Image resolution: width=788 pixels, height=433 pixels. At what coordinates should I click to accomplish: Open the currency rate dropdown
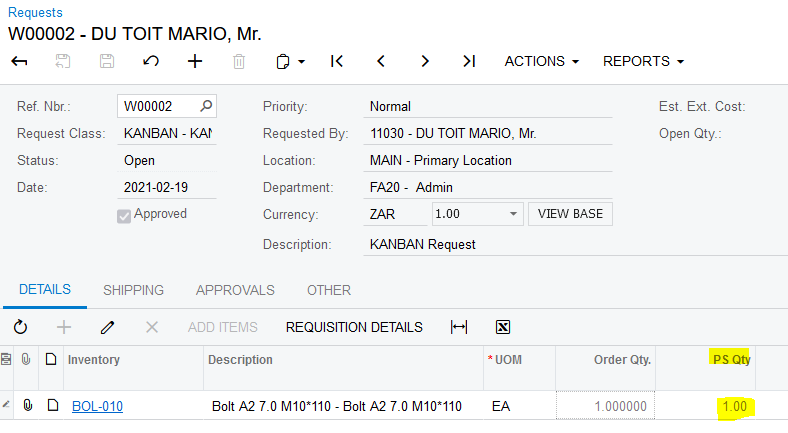click(514, 214)
